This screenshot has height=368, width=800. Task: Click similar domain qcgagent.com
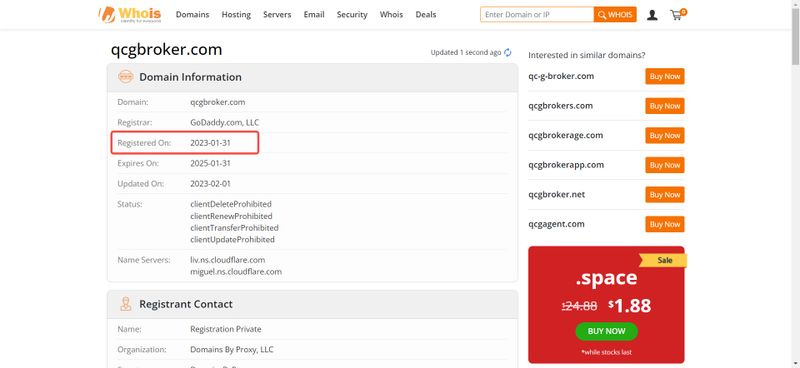coord(556,224)
